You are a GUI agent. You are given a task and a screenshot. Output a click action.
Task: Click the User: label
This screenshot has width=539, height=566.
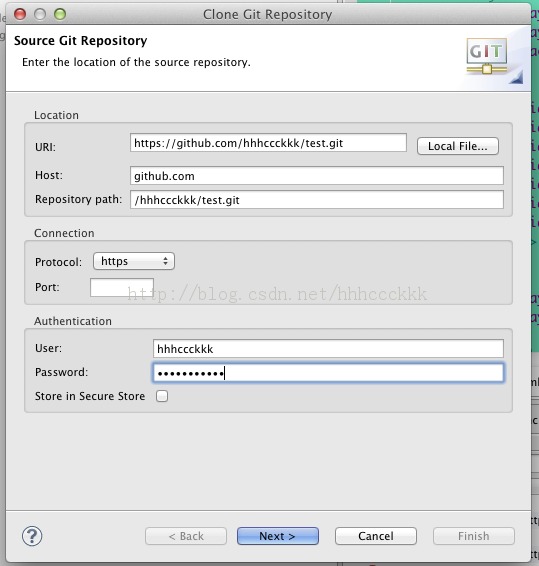(x=48, y=348)
